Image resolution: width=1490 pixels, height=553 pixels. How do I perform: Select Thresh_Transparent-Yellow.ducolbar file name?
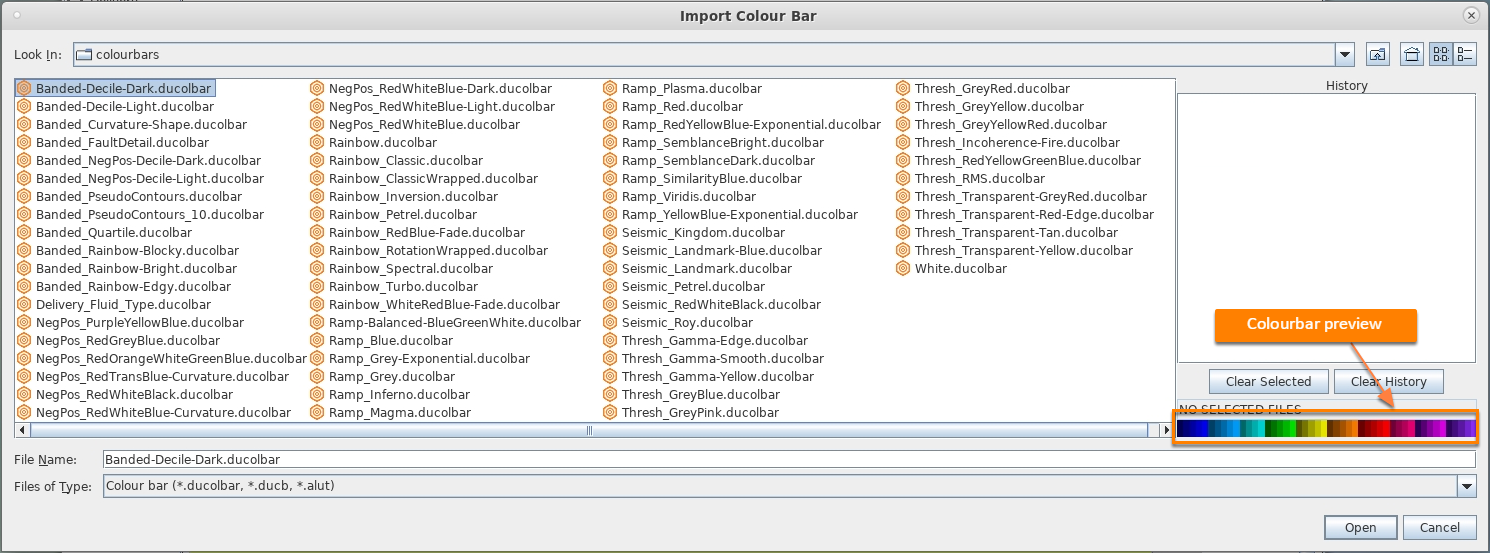1024,250
